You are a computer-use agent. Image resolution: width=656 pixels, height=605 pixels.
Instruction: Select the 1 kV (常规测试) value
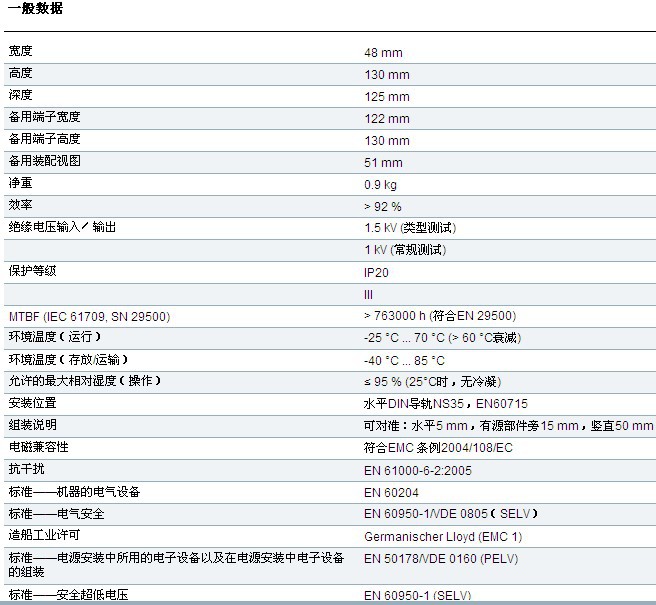click(404, 250)
